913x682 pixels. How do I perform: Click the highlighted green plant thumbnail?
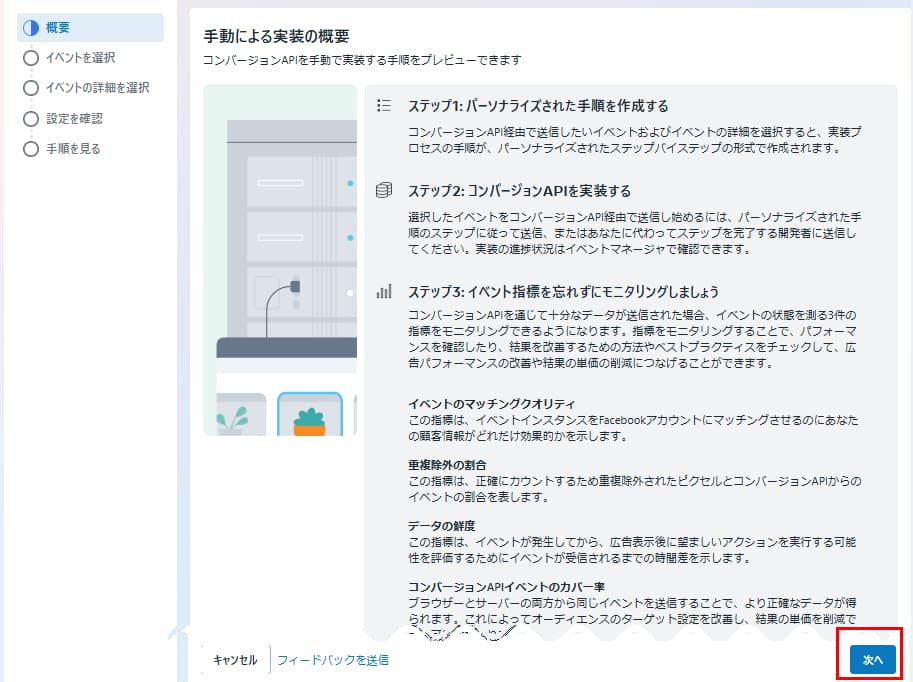coord(310,414)
